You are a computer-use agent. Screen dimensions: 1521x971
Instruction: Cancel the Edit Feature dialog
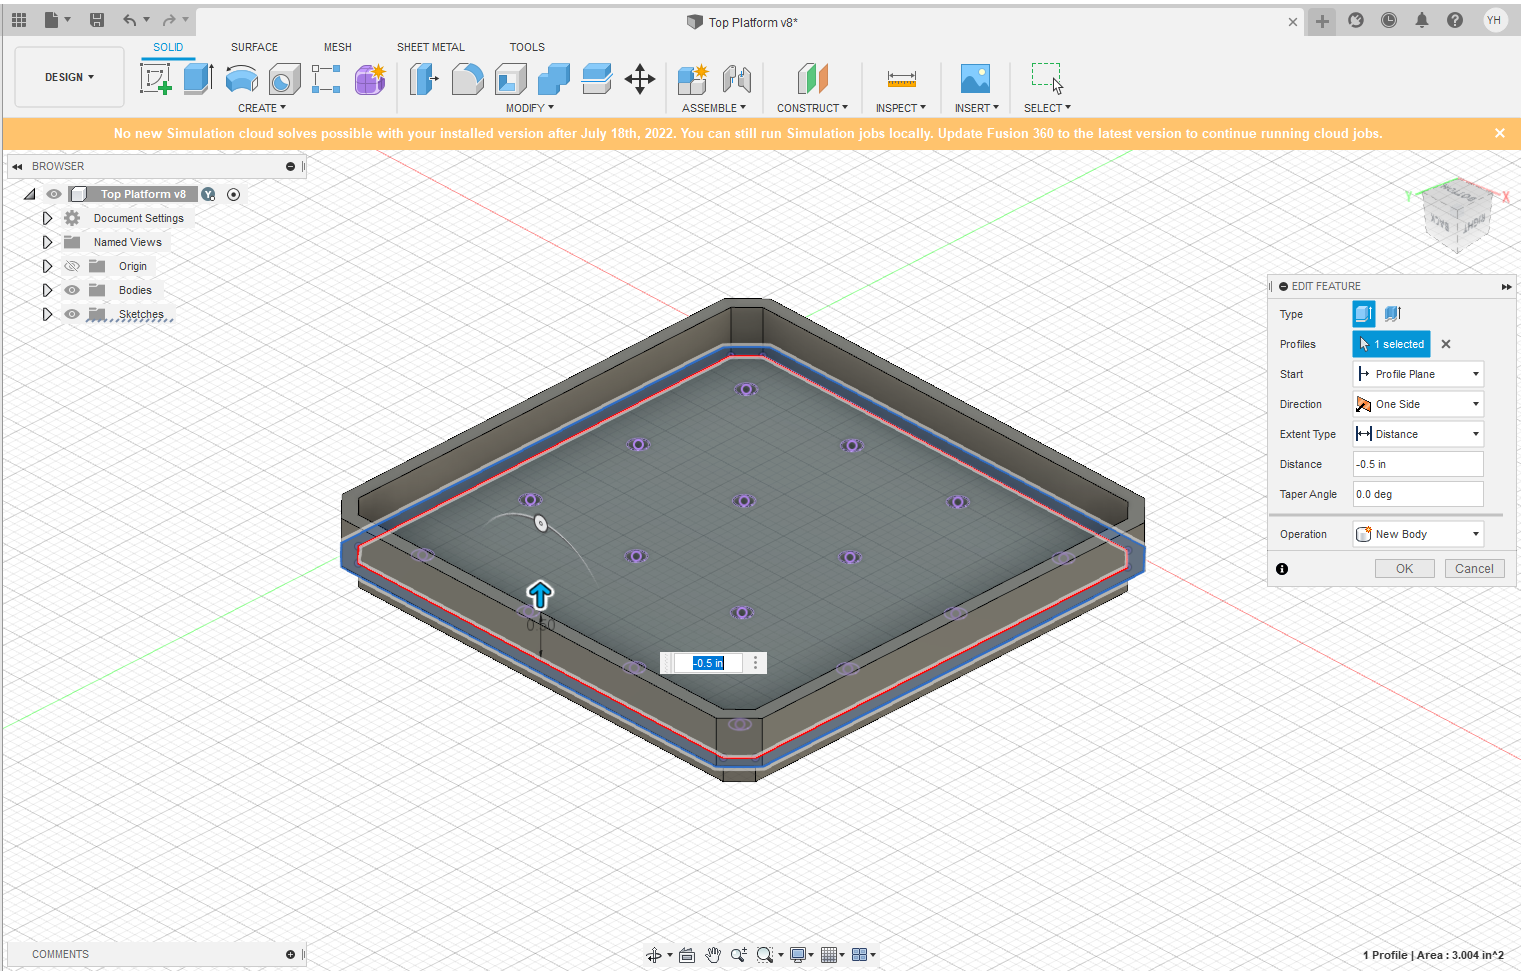pyautogui.click(x=1473, y=568)
